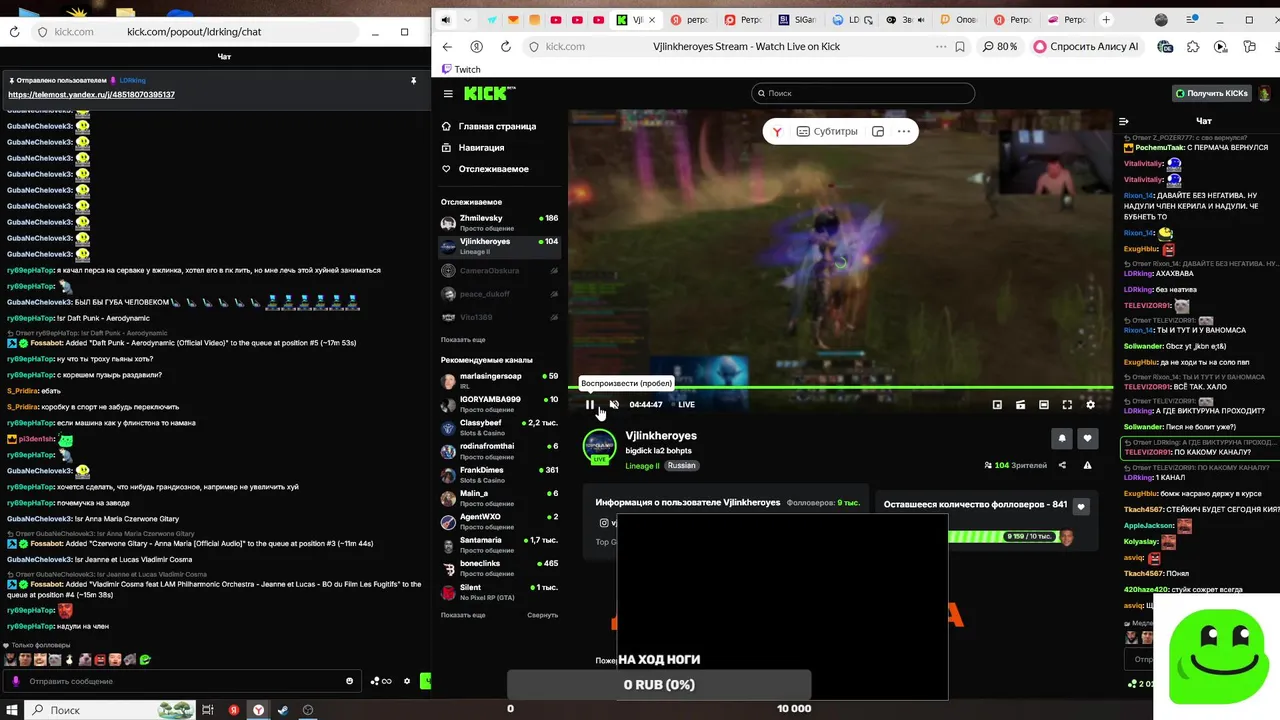Image resolution: width=1280 pixels, height=720 pixels.
Task: Open a new browser tab with plus
Action: point(1106,20)
